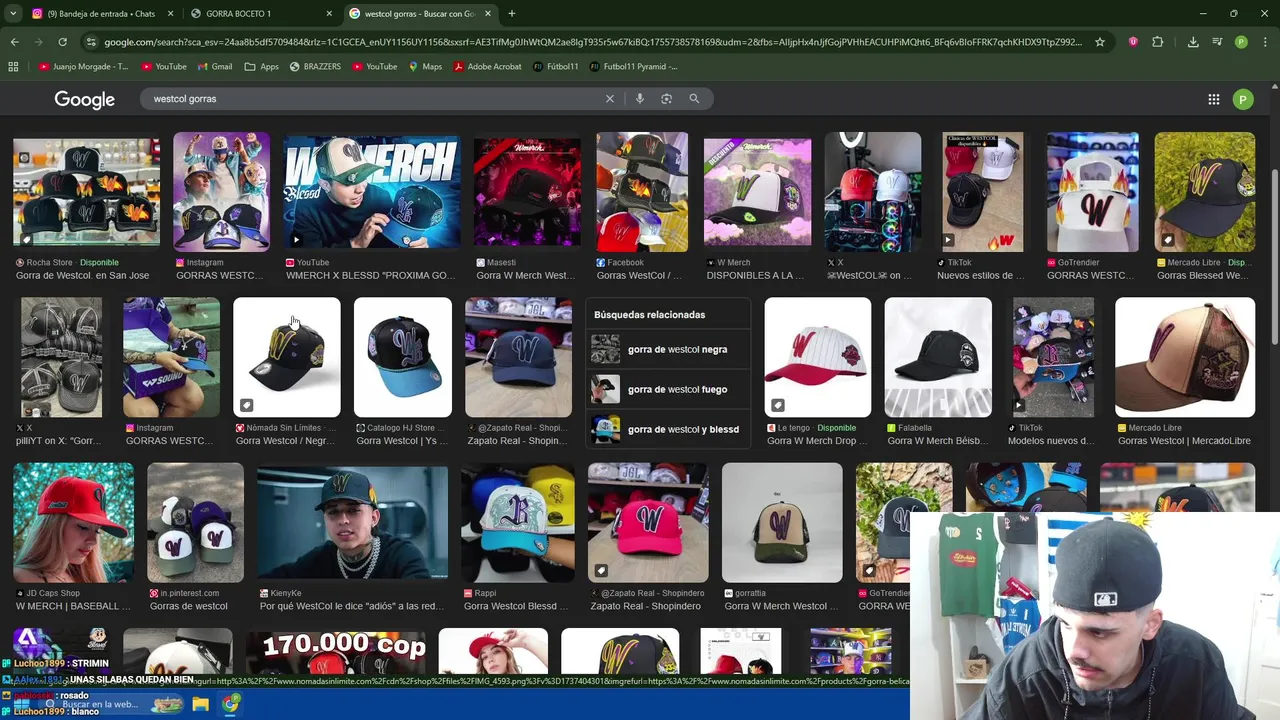Click the Google logo
1280x720 pixels.
point(85,100)
